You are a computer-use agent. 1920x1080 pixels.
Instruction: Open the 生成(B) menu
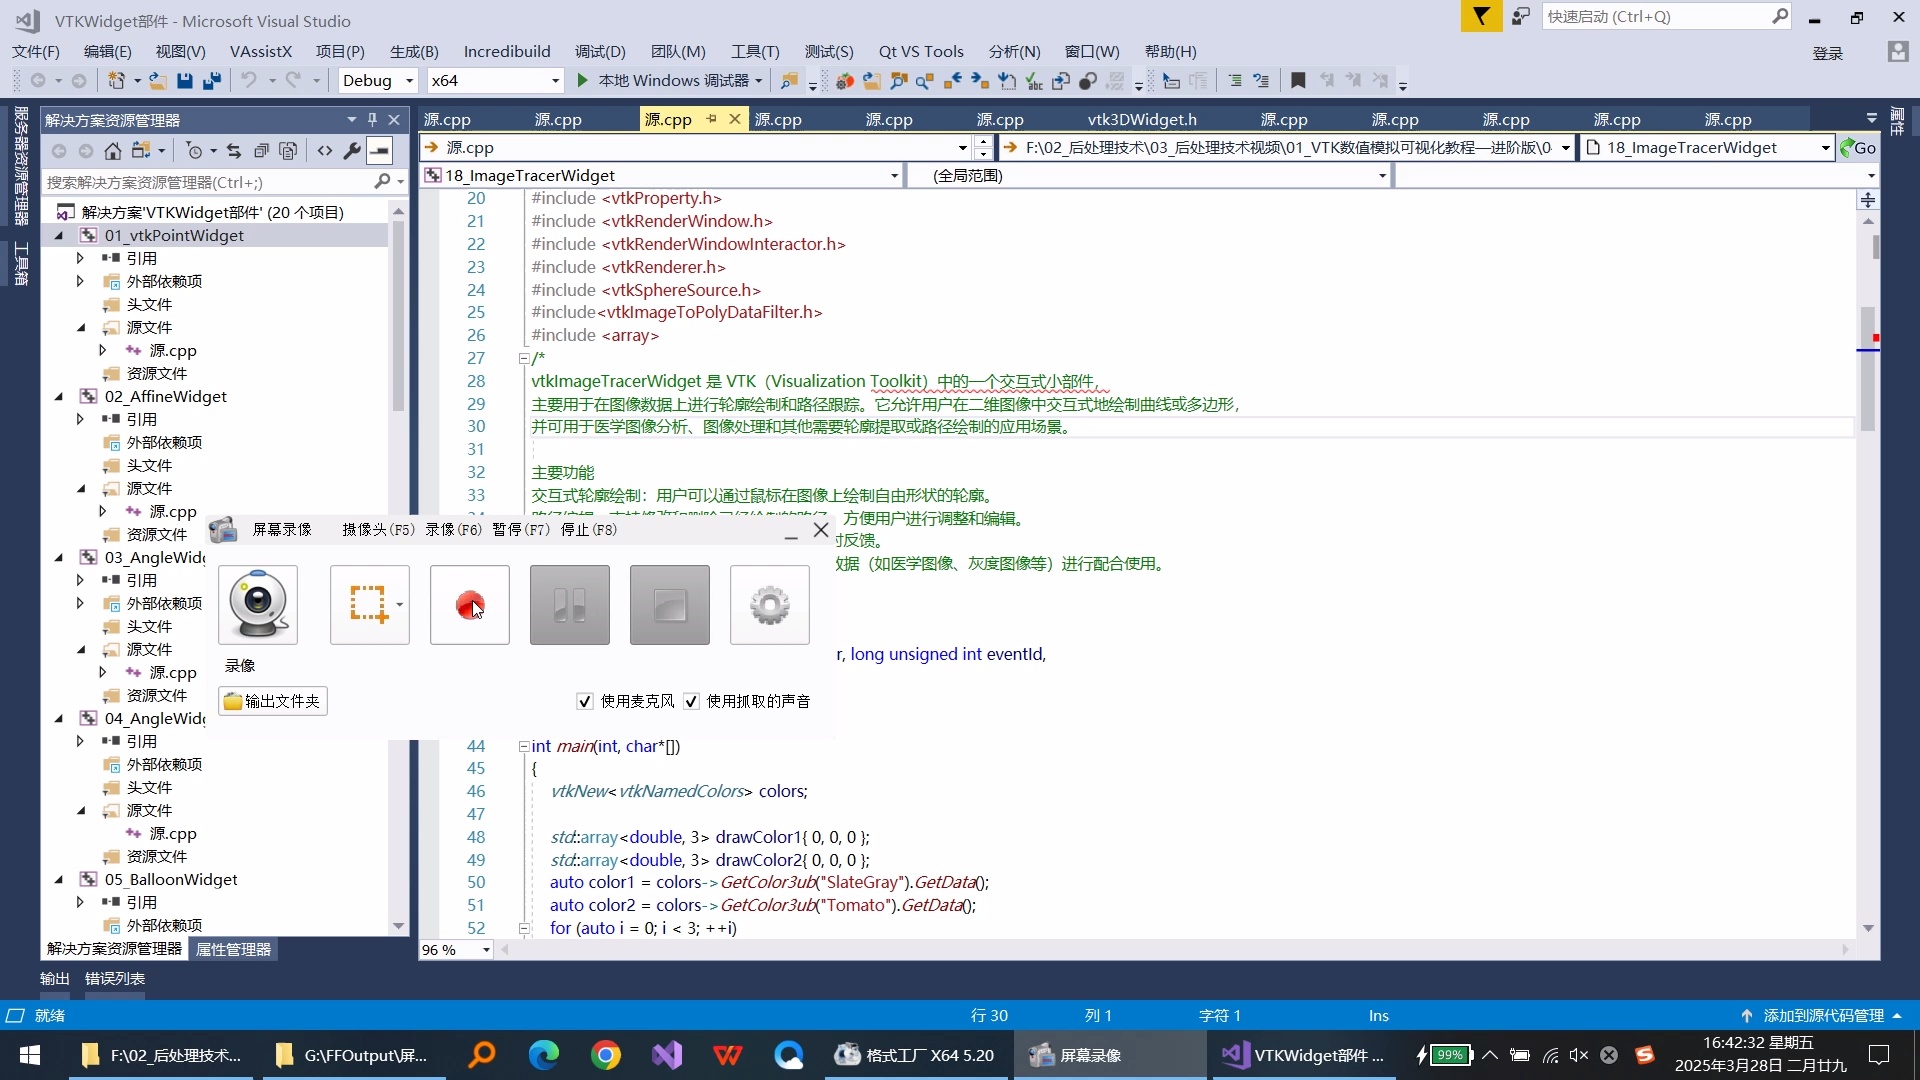(413, 51)
